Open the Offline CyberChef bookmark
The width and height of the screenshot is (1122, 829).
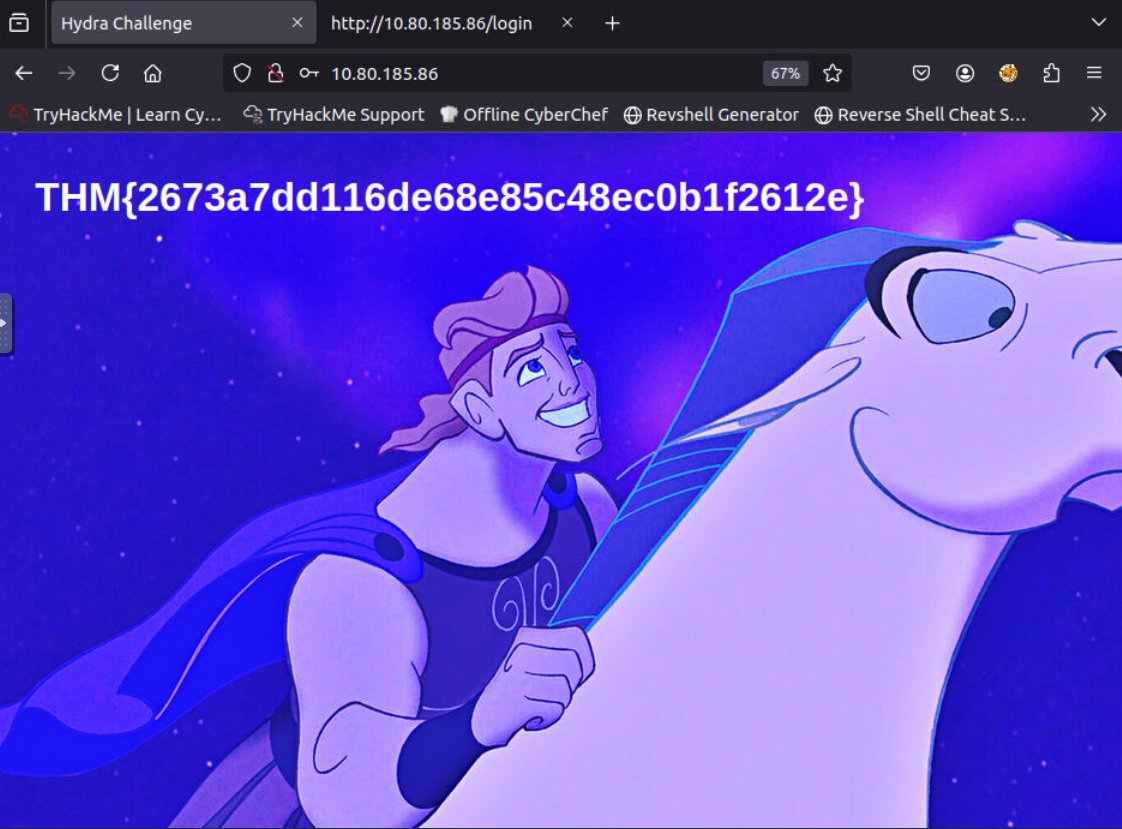524,114
